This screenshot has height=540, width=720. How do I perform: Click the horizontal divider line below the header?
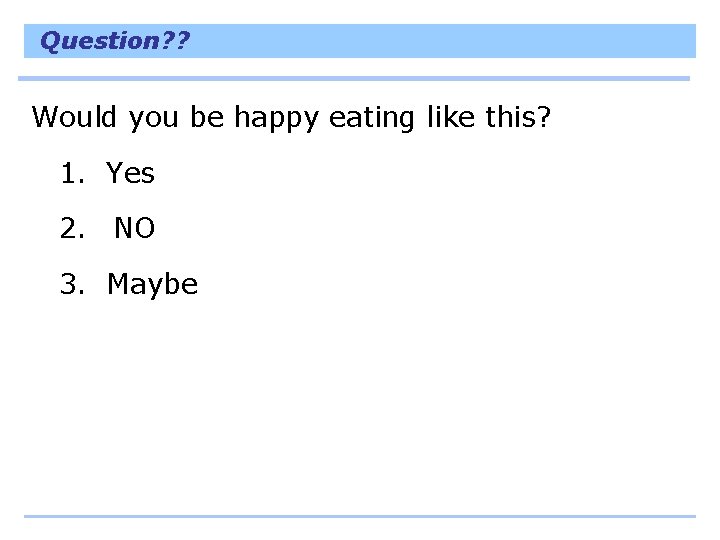tap(354, 79)
